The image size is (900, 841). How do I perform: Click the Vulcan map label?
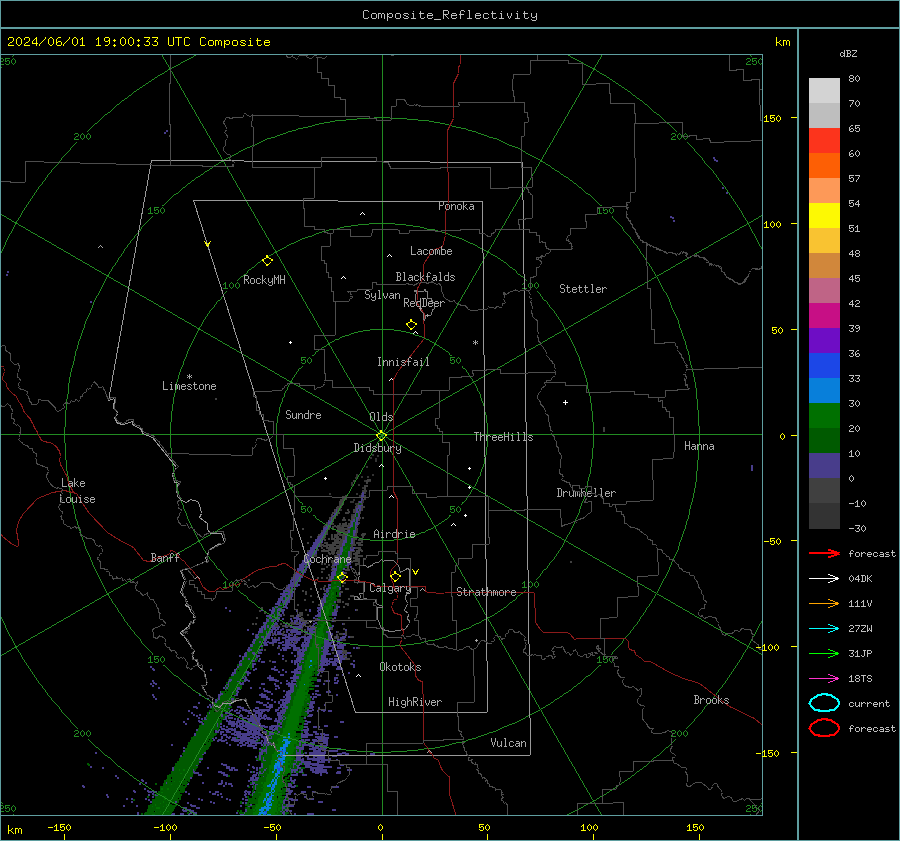(509, 743)
